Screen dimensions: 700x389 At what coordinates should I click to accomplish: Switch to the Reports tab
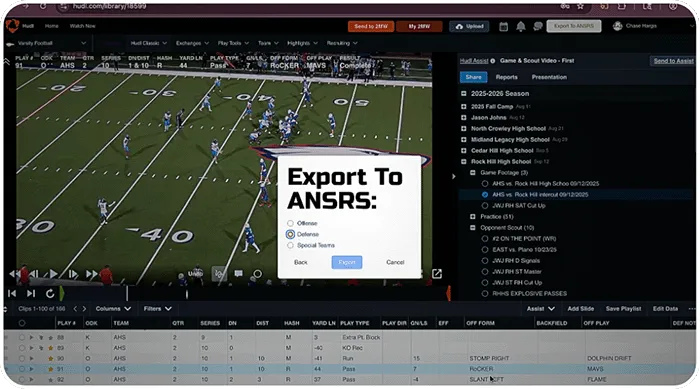coord(506,77)
